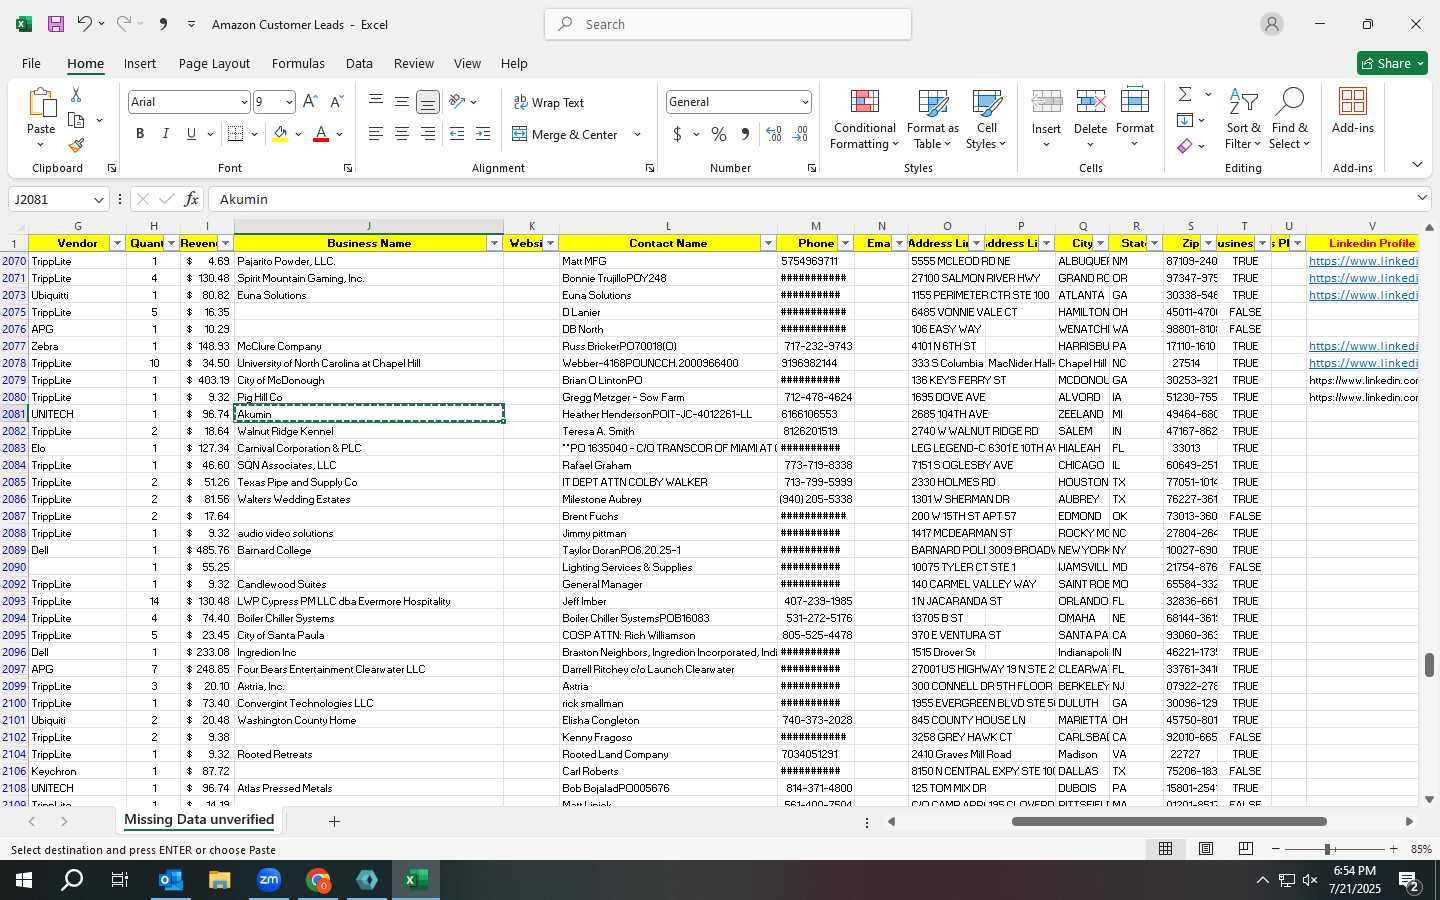
Task: Open the font size dropdown
Action: (289, 102)
